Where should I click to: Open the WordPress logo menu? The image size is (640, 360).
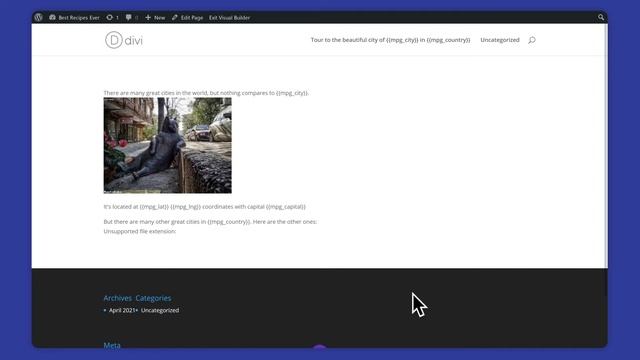[38, 17]
